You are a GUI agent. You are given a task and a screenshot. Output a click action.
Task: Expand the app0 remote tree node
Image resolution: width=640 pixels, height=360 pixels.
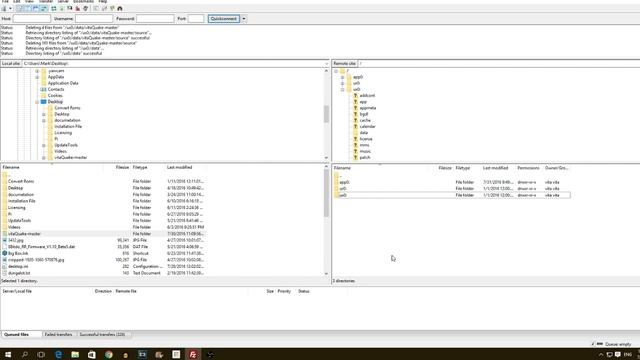pyautogui.click(x=342, y=77)
